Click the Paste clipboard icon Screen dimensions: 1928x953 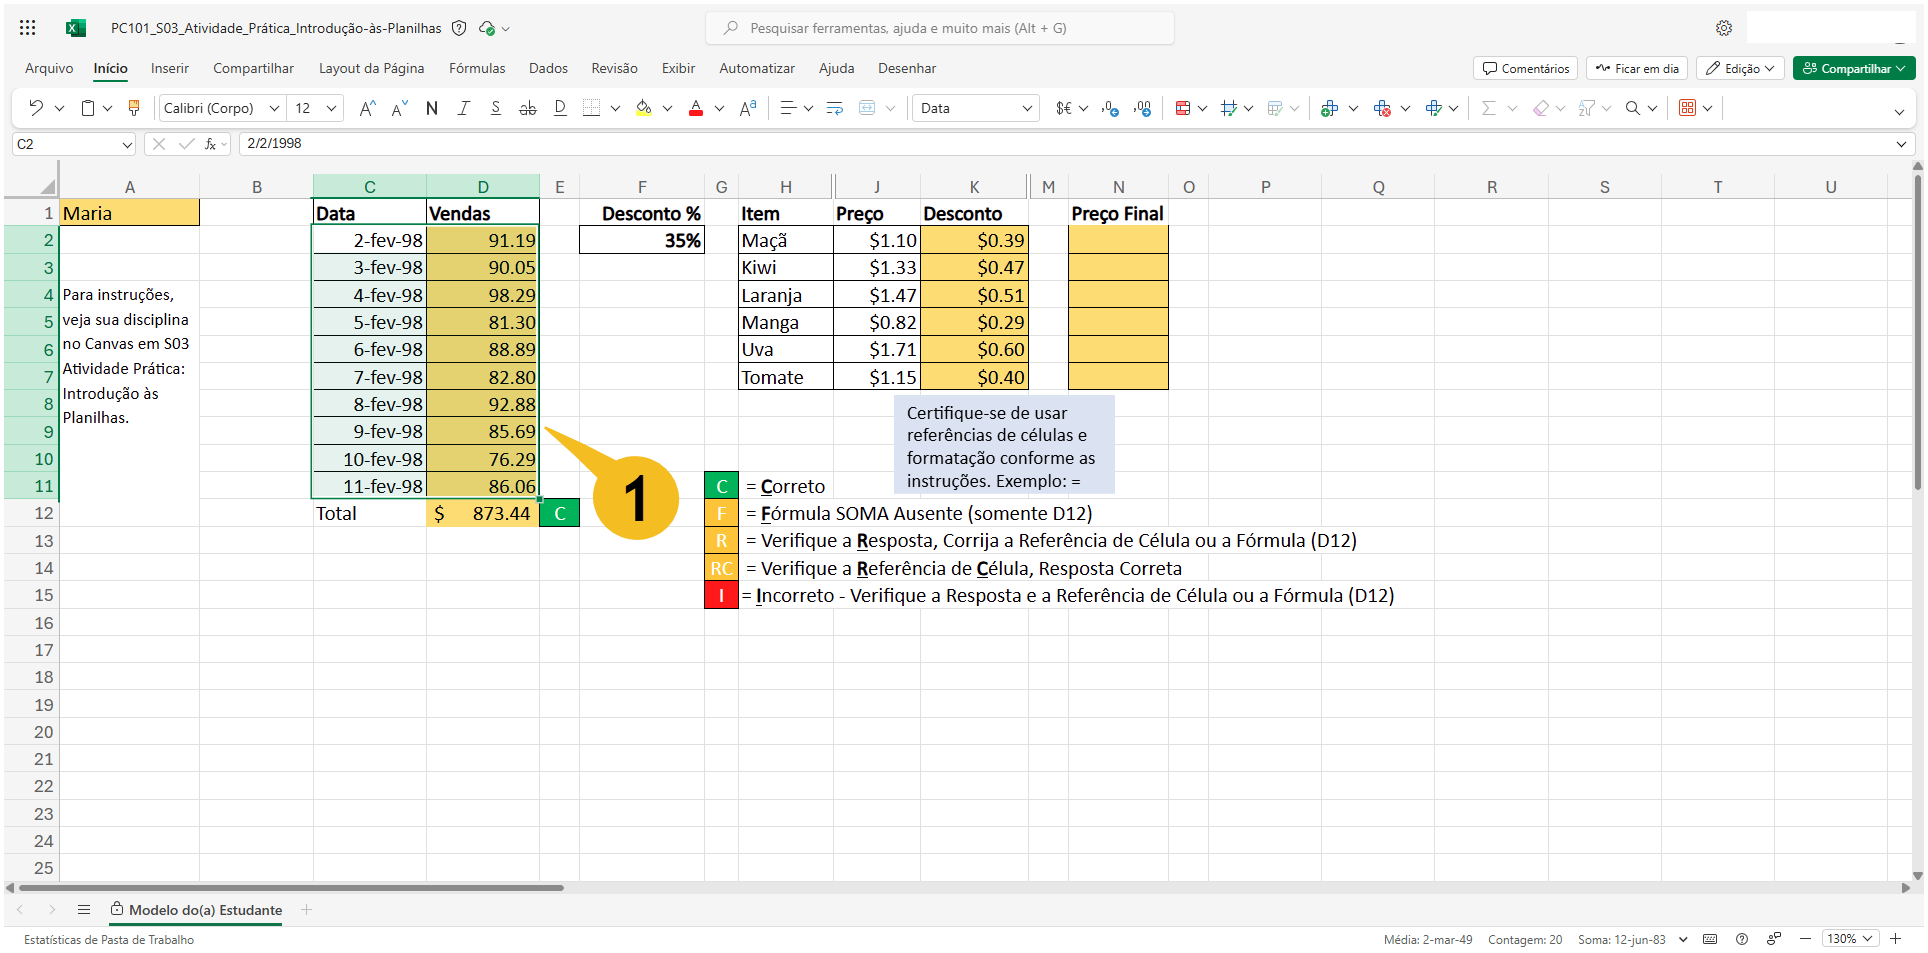pos(88,108)
